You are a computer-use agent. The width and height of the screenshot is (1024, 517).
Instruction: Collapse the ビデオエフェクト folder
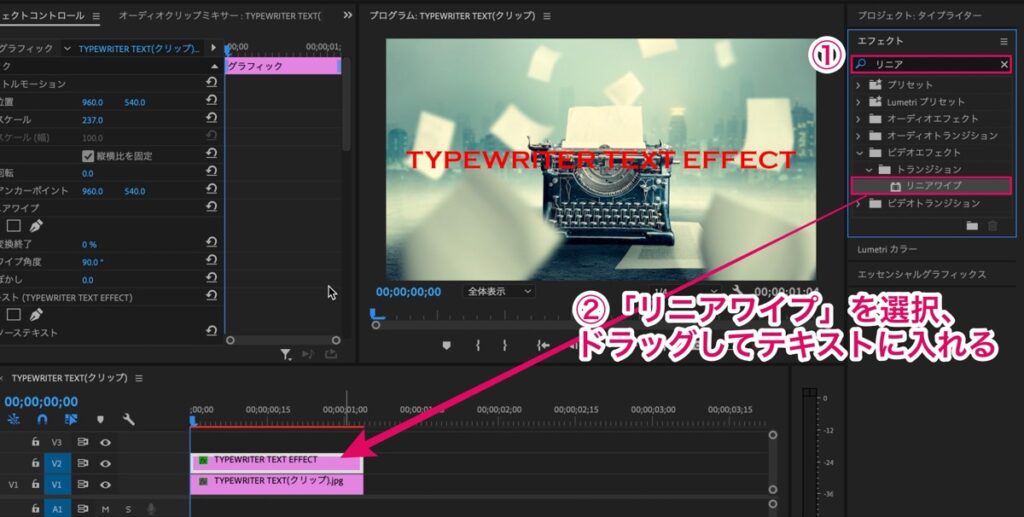click(x=859, y=153)
